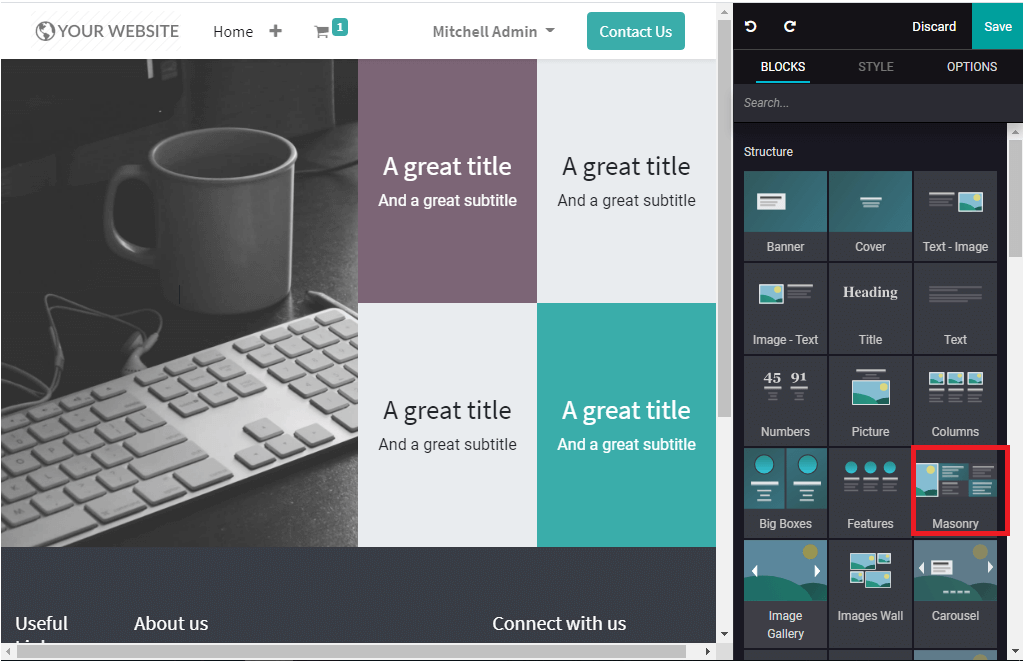1024x662 pixels.
Task: Click the page vertical scrollbar thumb
Action: [724, 219]
